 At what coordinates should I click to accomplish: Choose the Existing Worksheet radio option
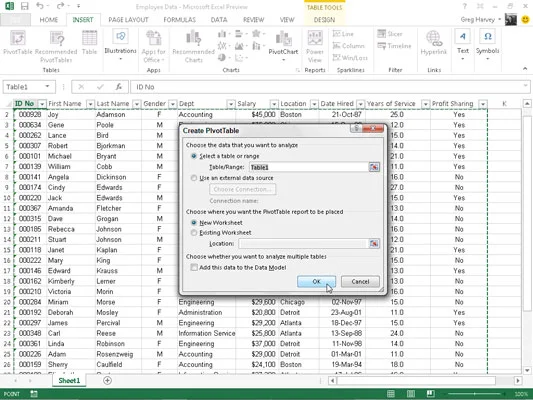pos(194,233)
